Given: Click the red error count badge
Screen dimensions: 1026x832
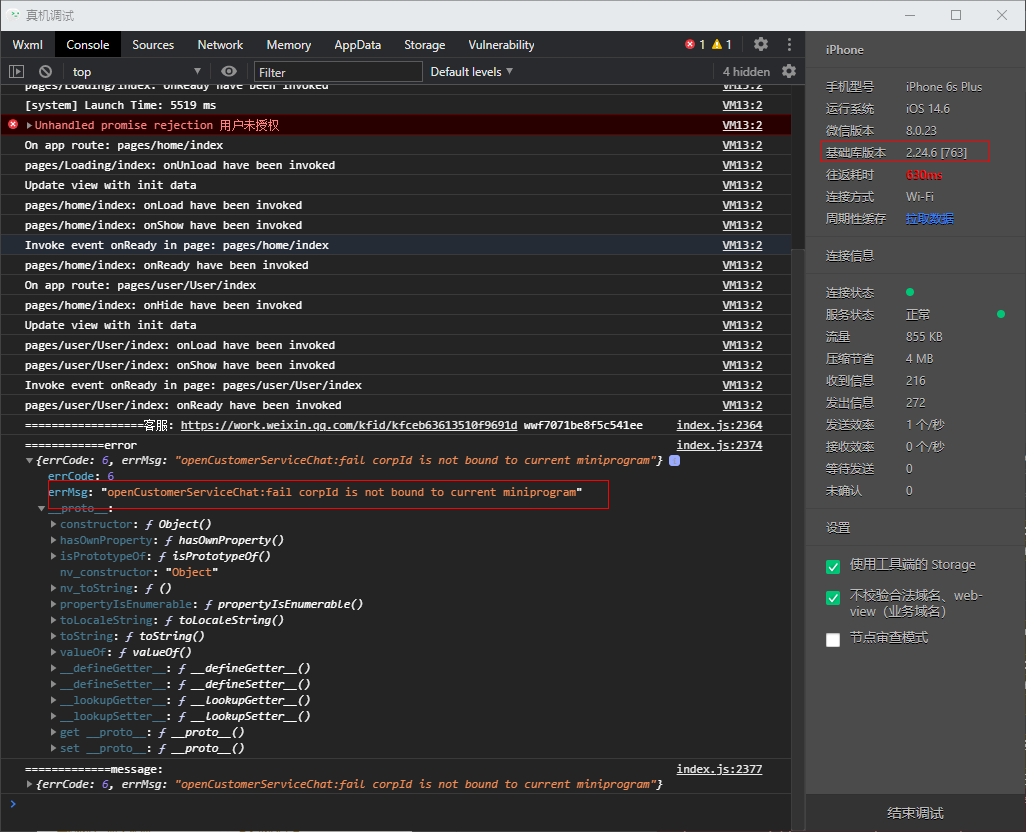Looking at the screenshot, I should pyautogui.click(x=695, y=44).
